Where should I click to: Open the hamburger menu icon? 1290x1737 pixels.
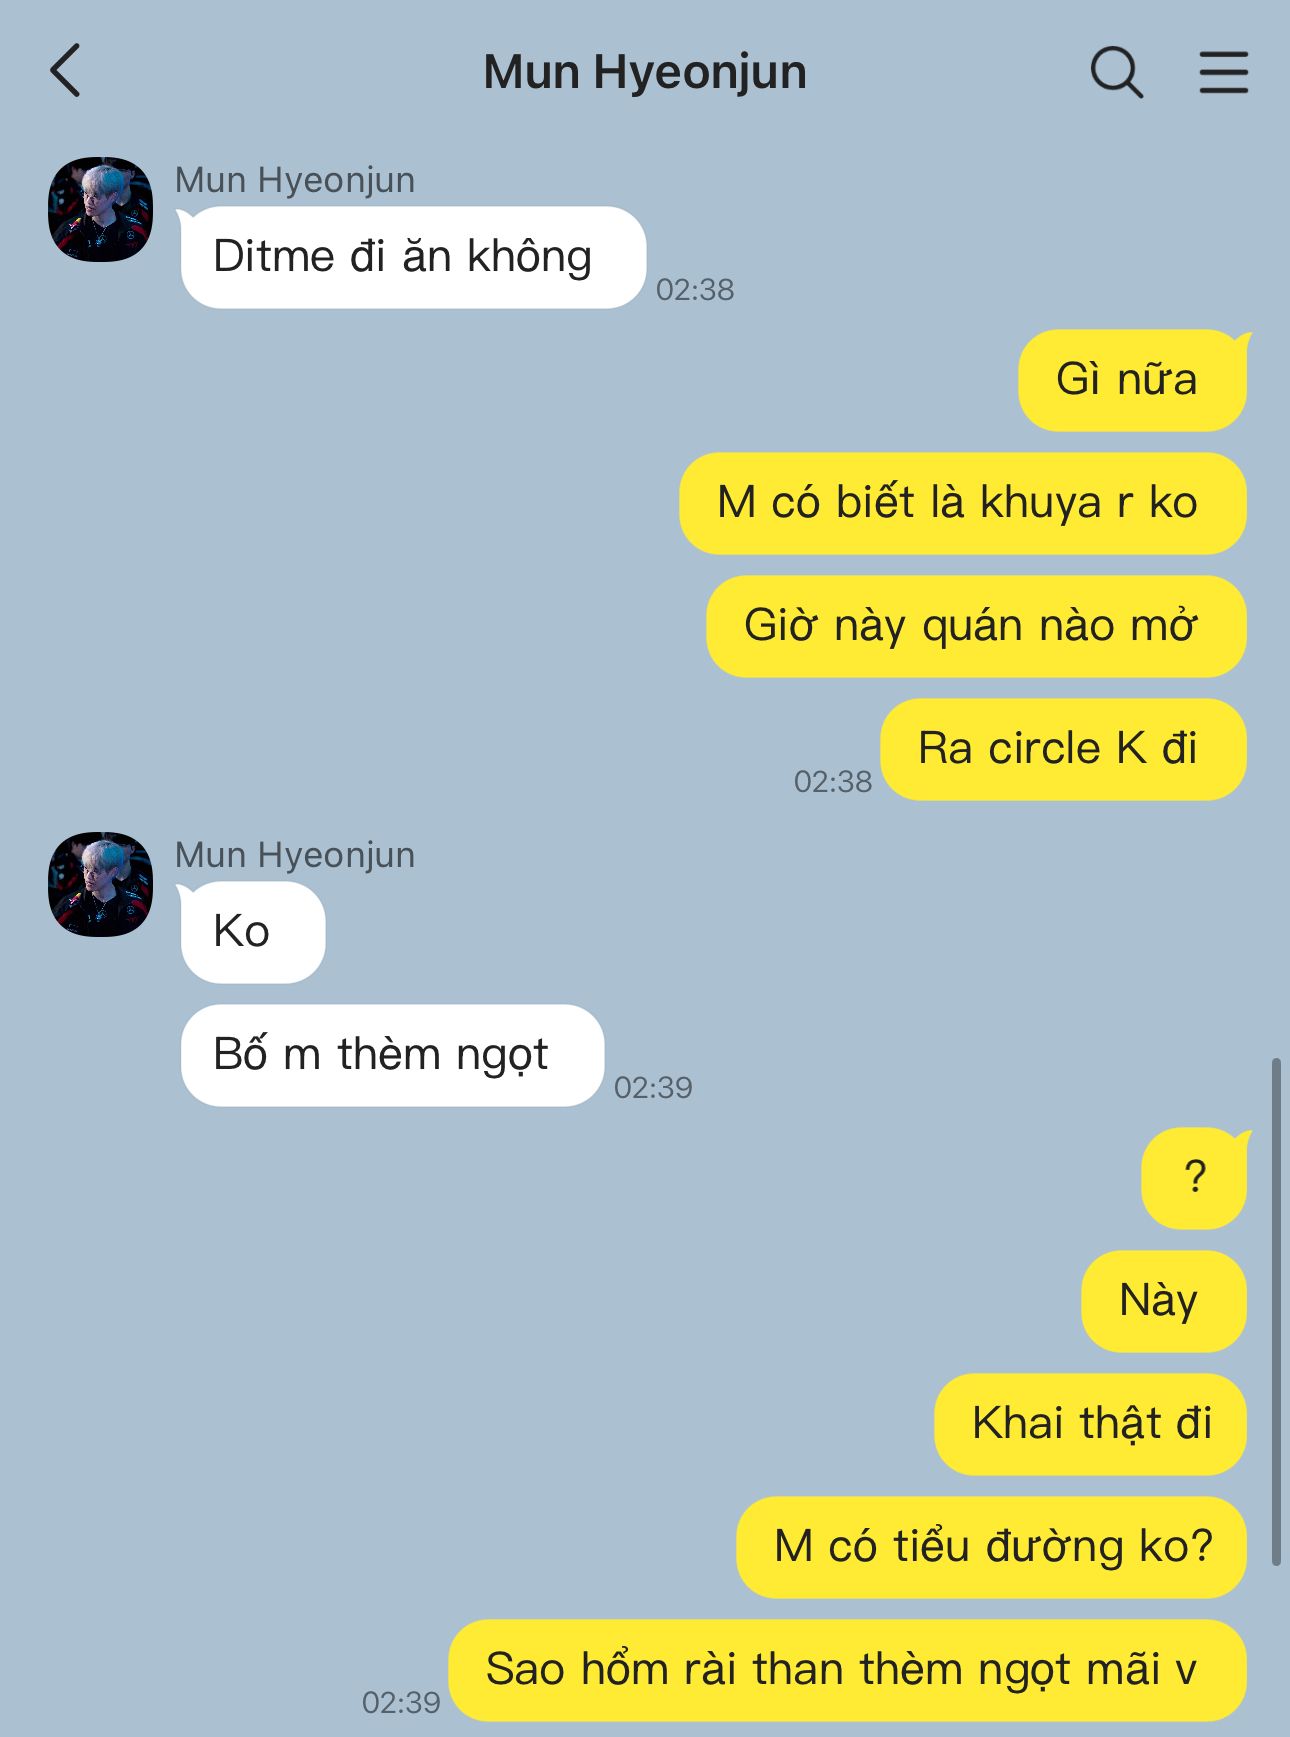click(x=1223, y=72)
